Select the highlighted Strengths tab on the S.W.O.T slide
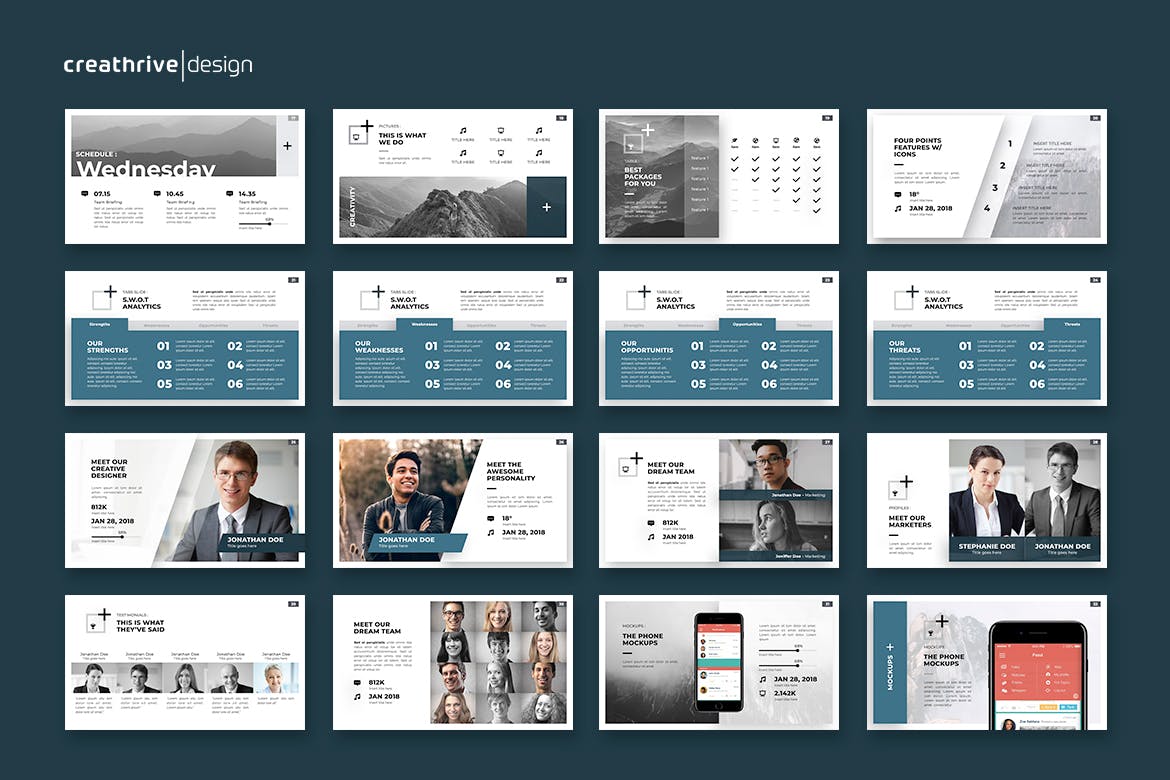1170x780 pixels. [100, 325]
